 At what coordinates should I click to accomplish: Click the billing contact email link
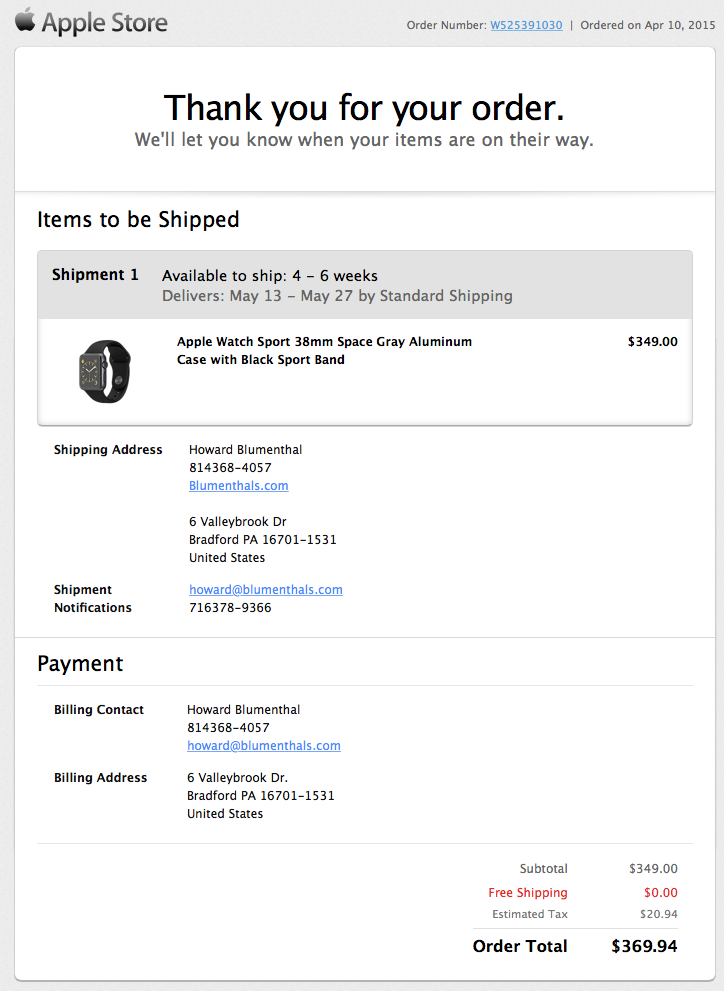point(263,746)
